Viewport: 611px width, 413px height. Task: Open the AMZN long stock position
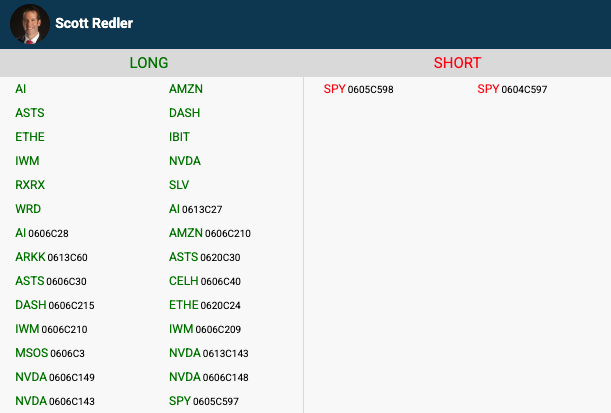[186, 89]
